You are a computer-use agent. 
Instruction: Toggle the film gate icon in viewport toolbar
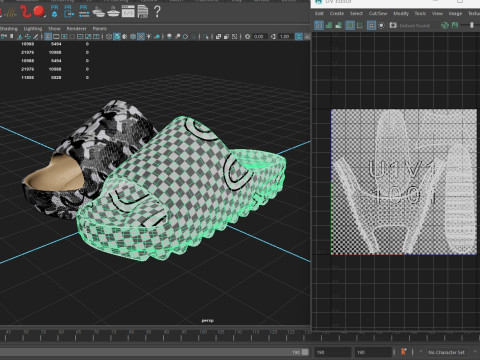tap(56, 37)
